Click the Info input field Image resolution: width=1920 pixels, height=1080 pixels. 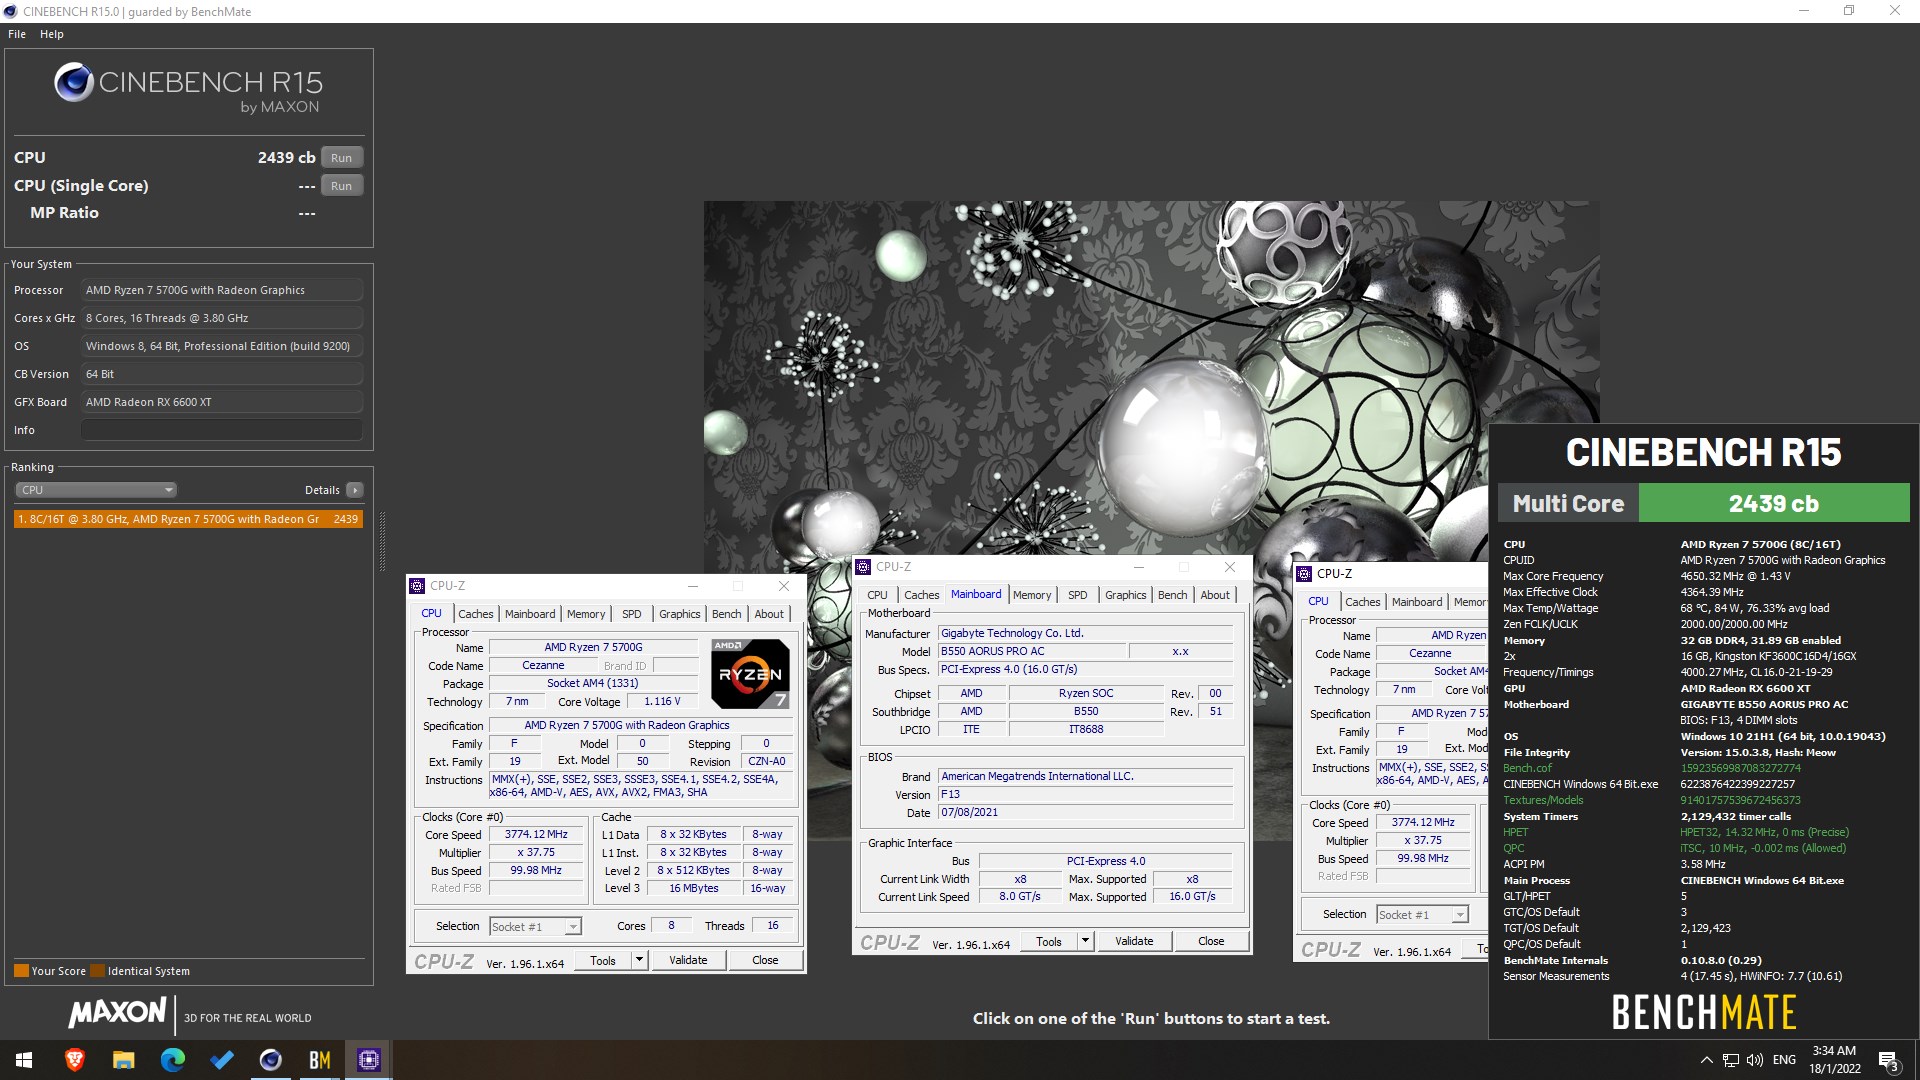click(222, 430)
